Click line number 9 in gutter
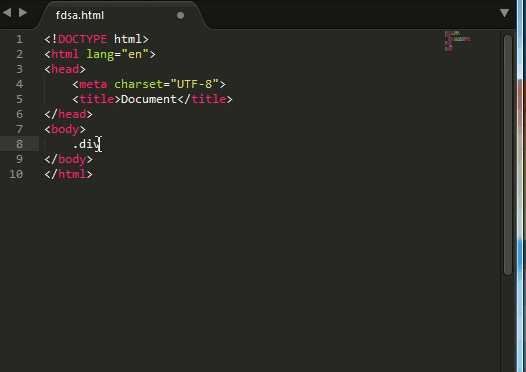 point(20,159)
